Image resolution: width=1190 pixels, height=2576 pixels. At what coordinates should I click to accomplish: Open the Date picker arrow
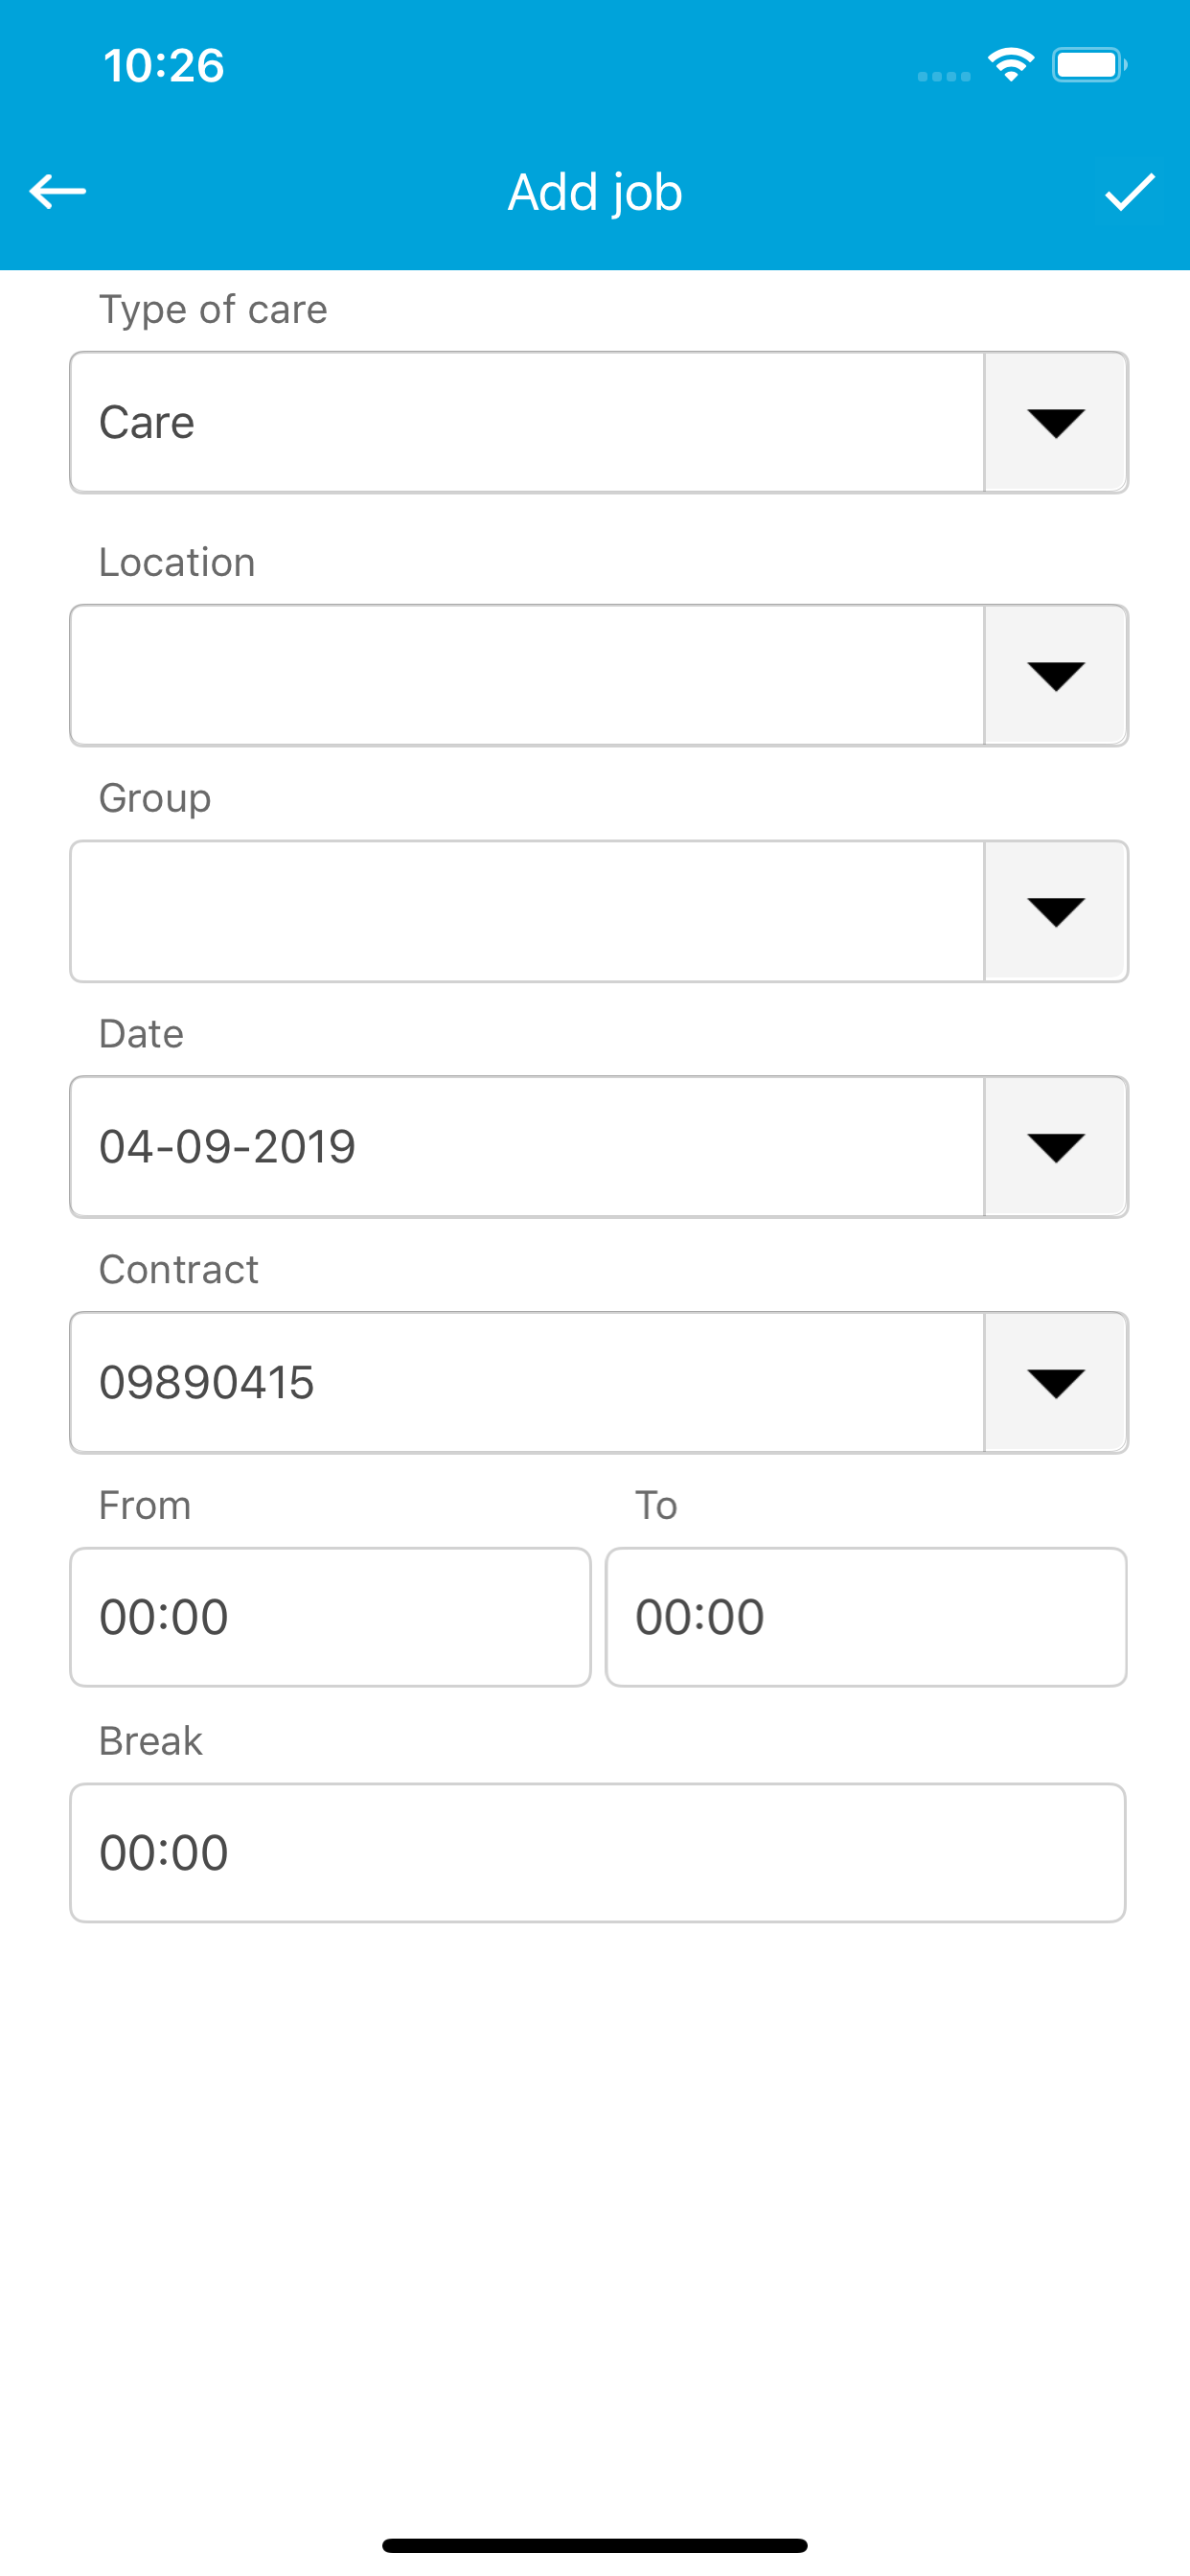1056,1147
